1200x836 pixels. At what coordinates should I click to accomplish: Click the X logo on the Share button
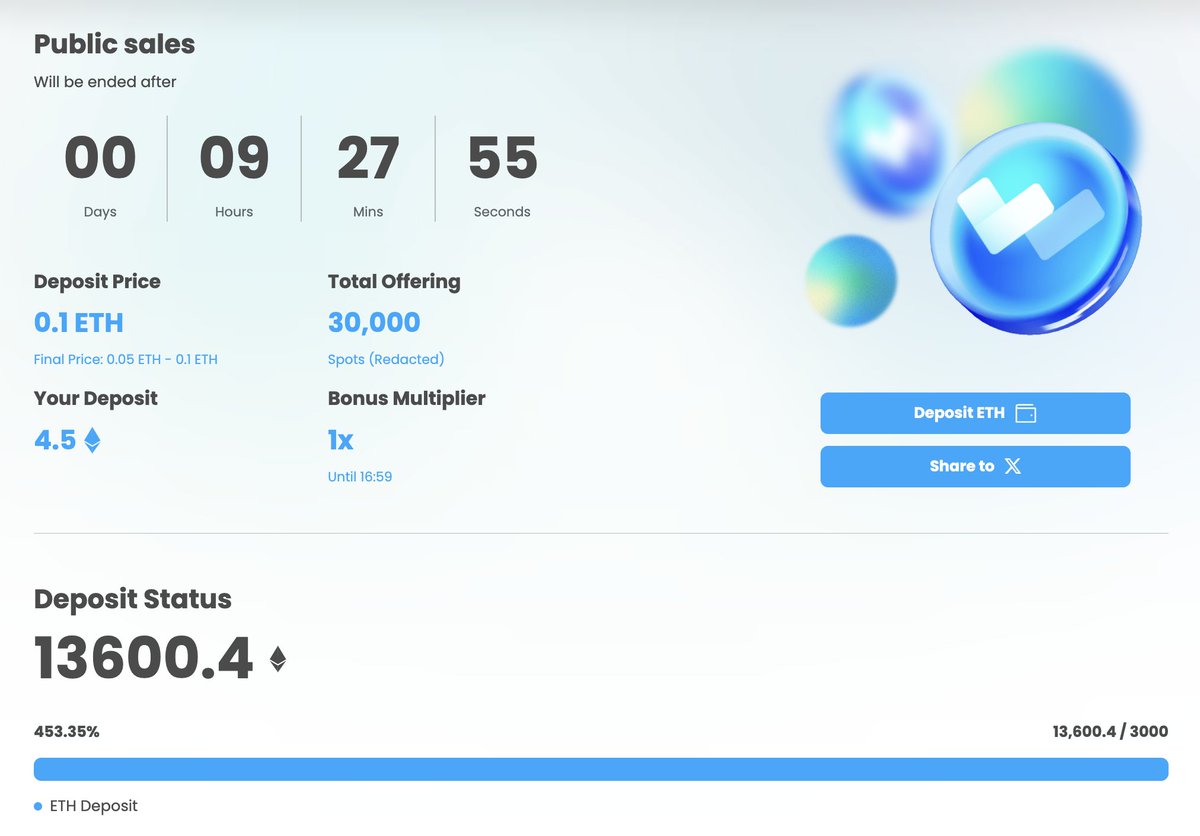click(1013, 466)
